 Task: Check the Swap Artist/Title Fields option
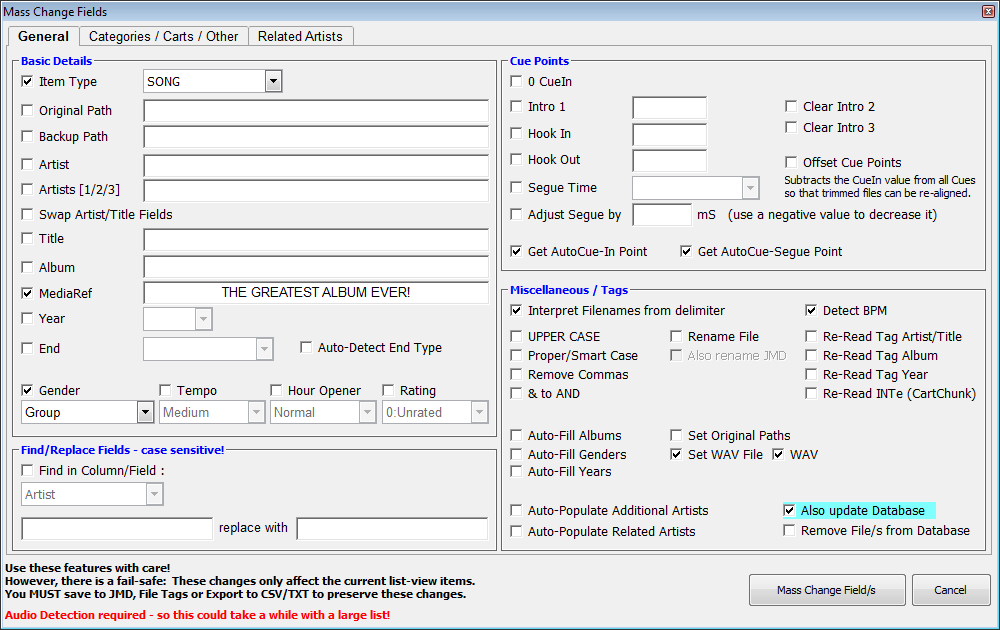28,215
